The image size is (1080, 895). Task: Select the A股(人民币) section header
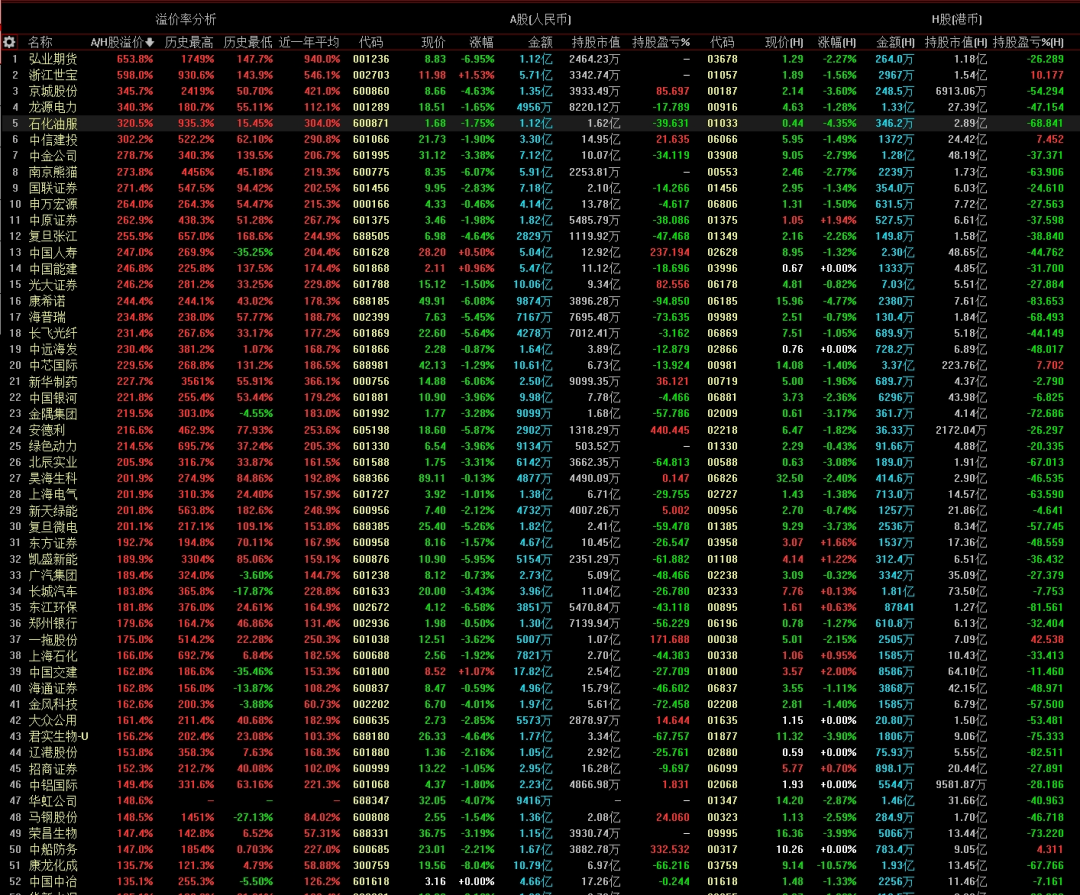[x=540, y=19]
